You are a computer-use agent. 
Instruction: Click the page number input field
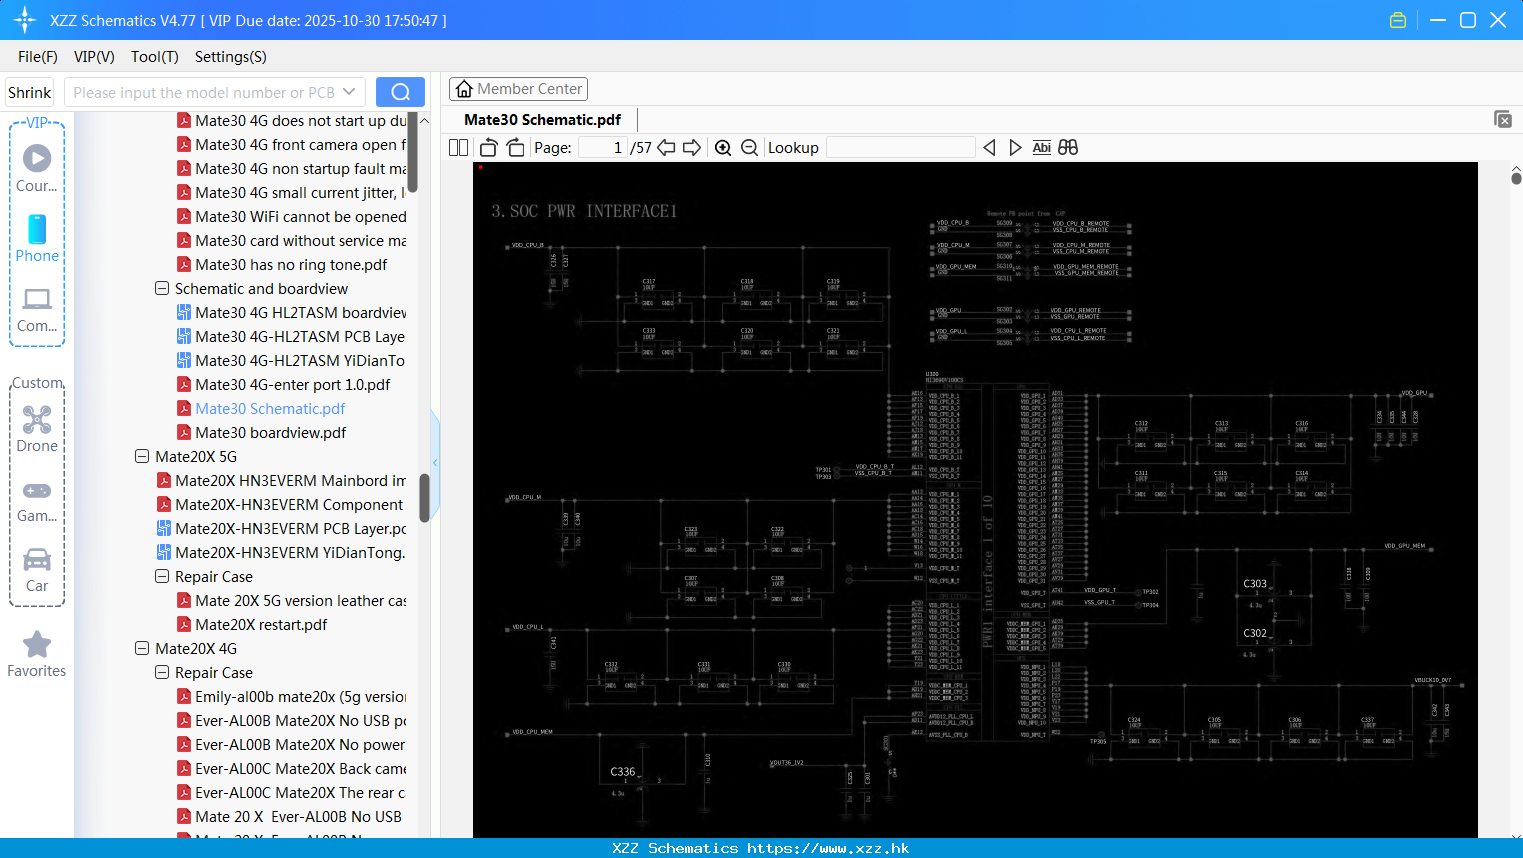coord(603,147)
